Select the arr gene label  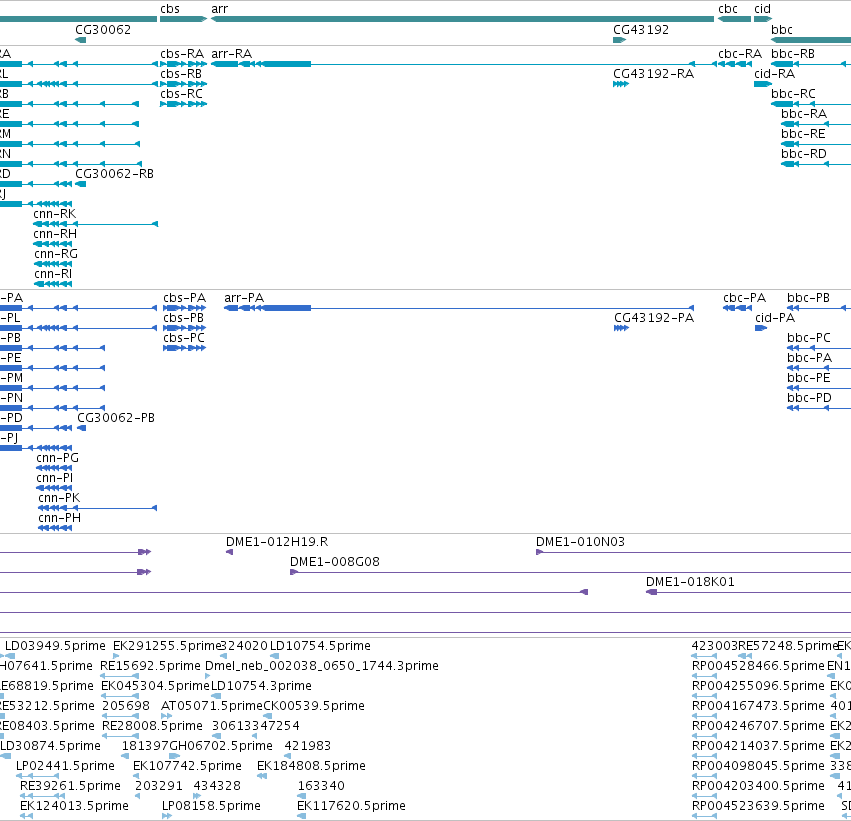(220, 9)
